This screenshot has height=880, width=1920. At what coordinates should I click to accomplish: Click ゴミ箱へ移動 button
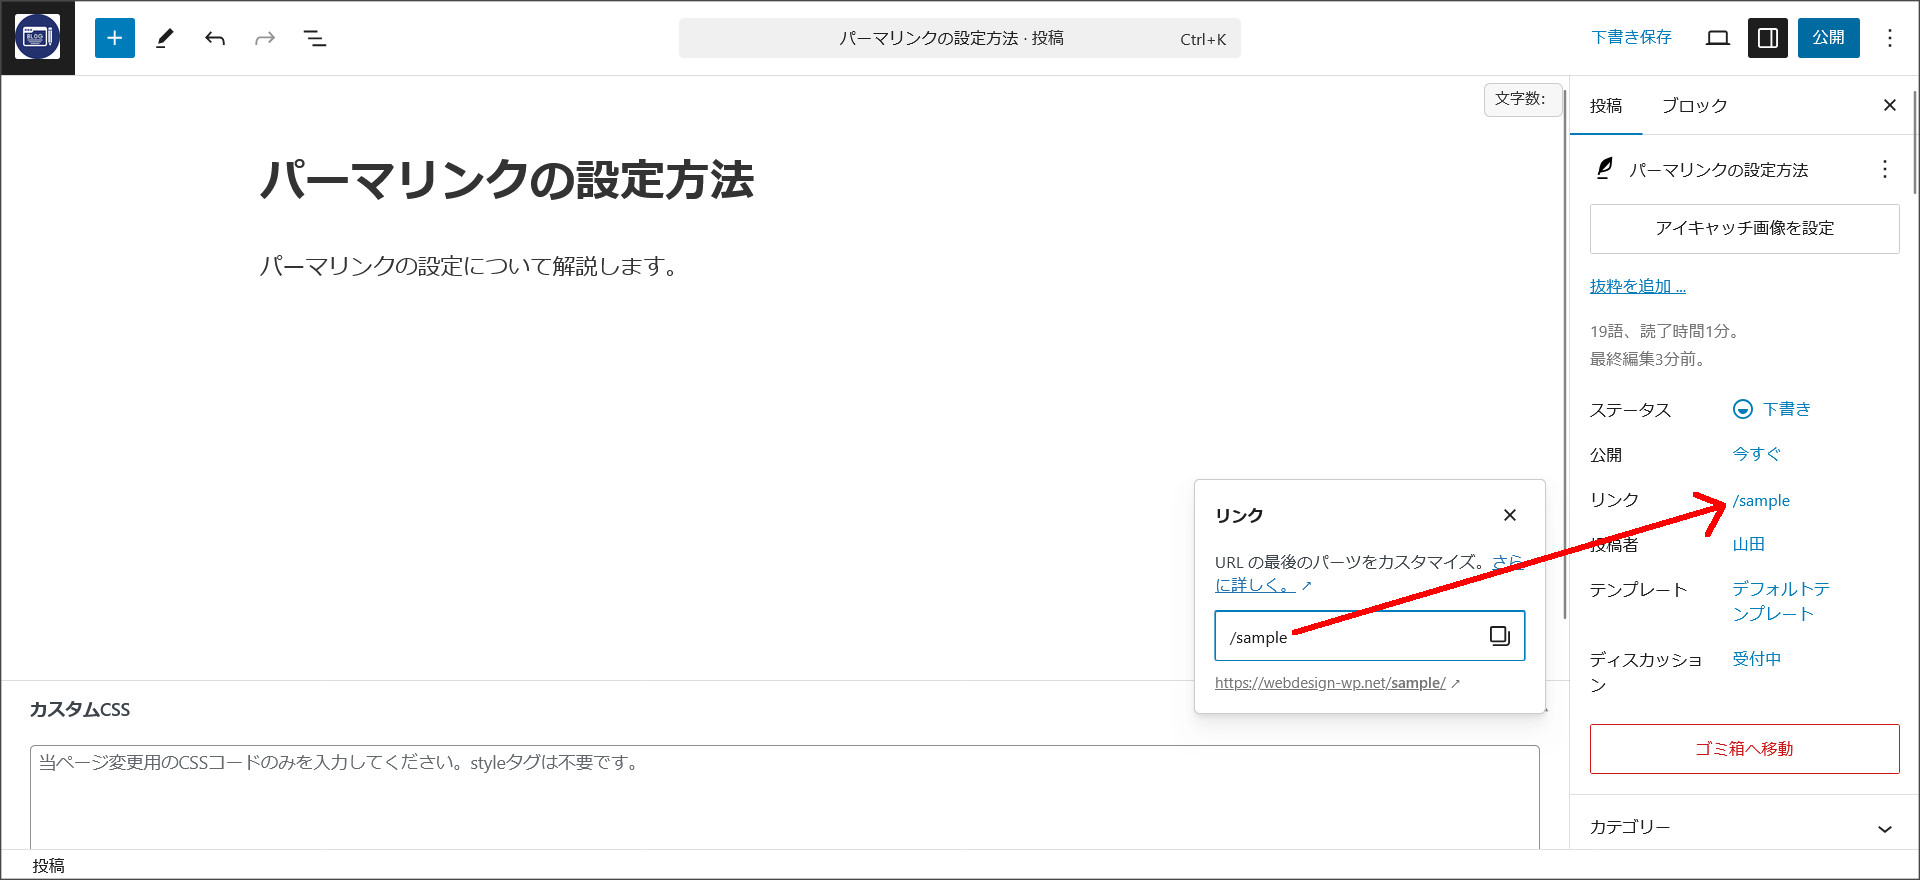[1745, 749]
